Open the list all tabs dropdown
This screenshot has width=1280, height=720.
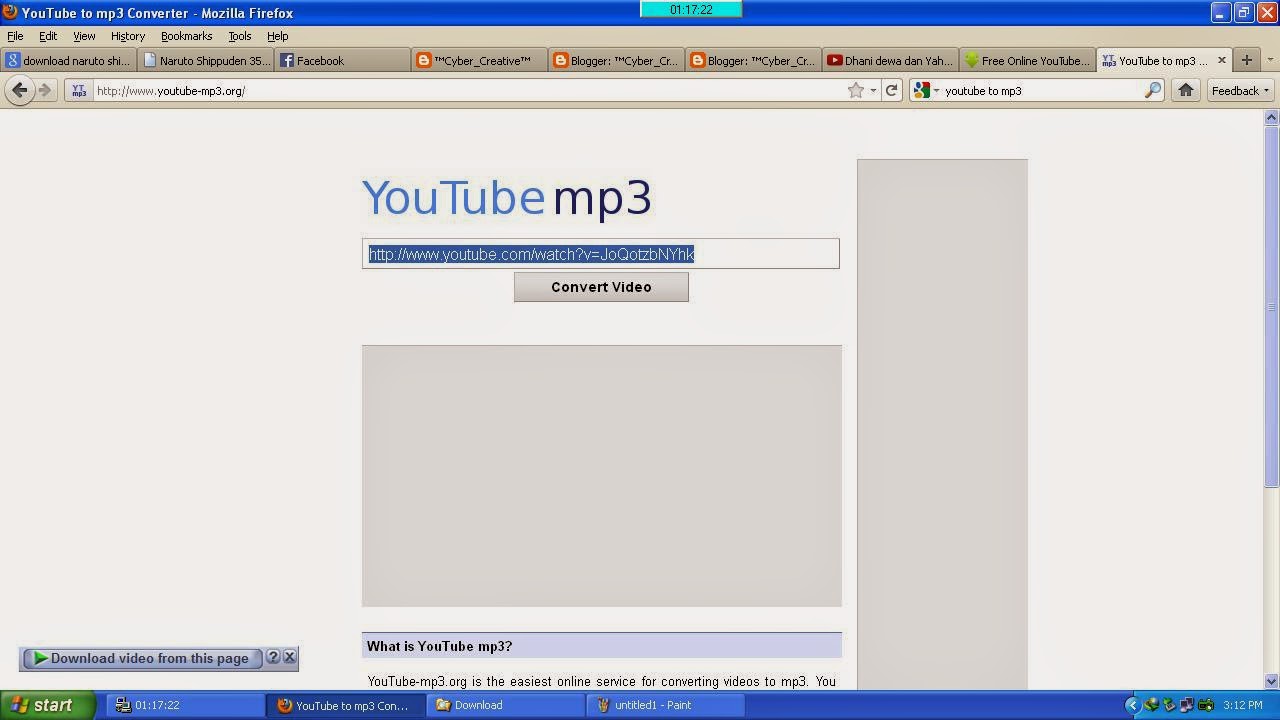(1271, 60)
